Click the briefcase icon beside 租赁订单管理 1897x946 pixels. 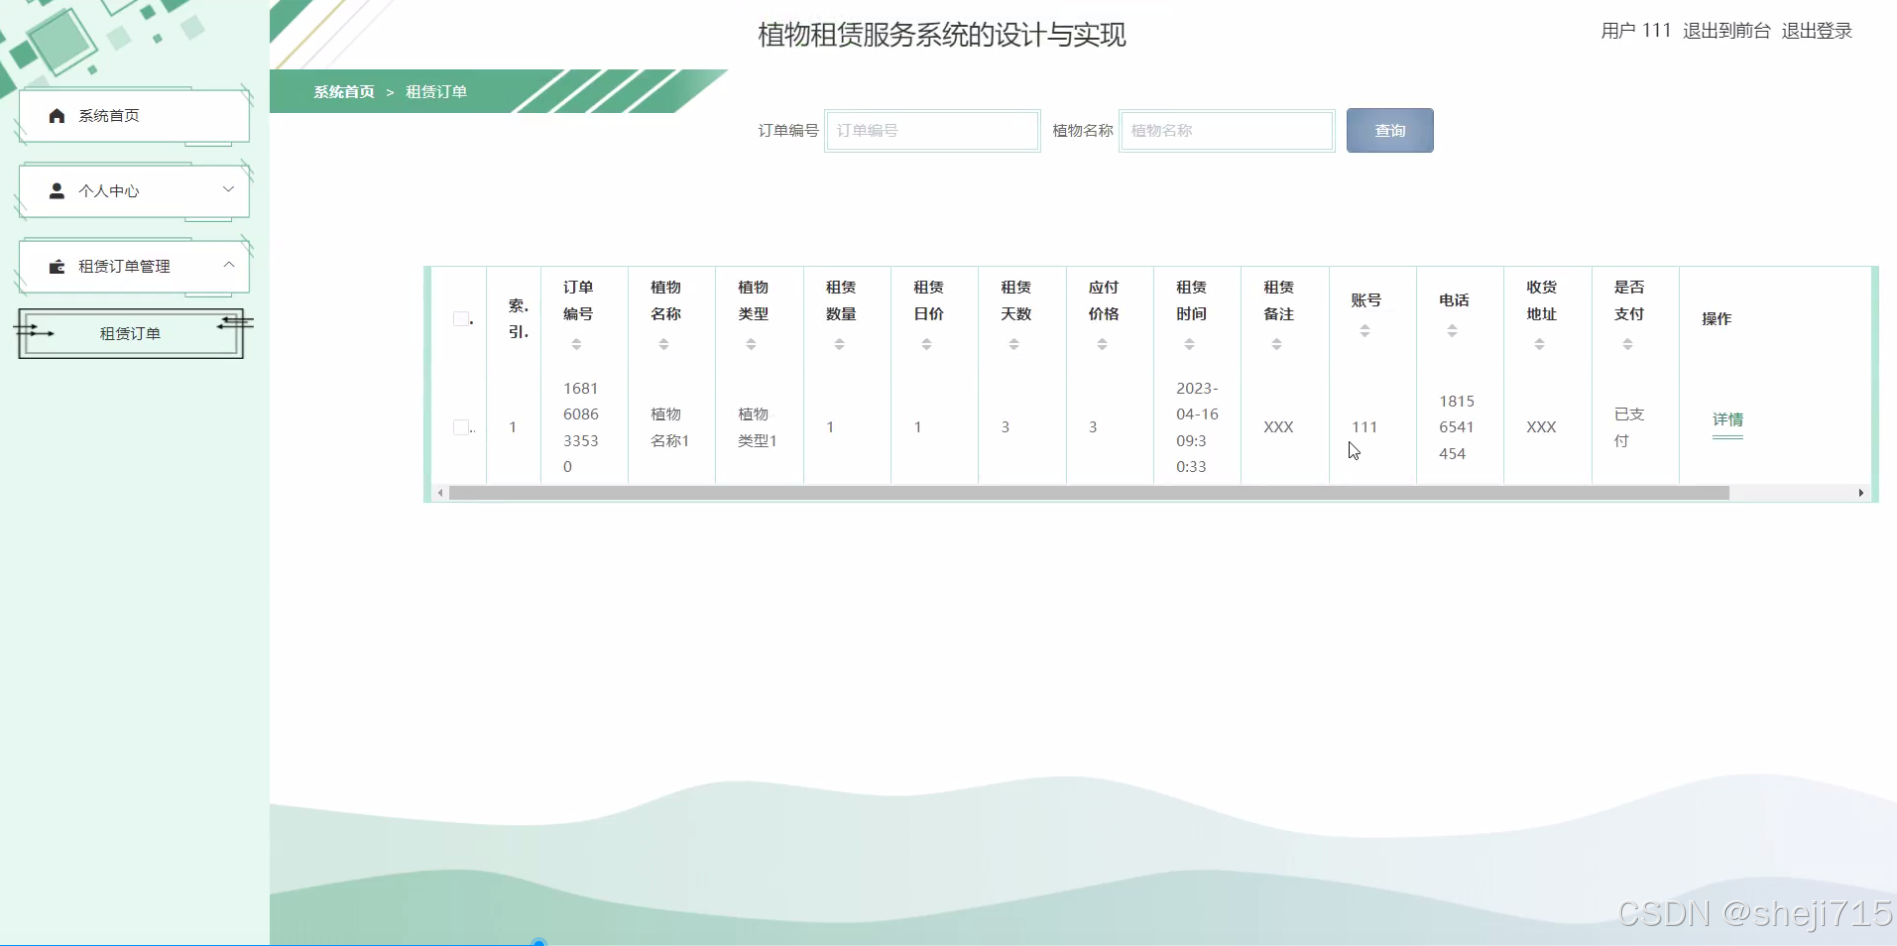(x=57, y=266)
